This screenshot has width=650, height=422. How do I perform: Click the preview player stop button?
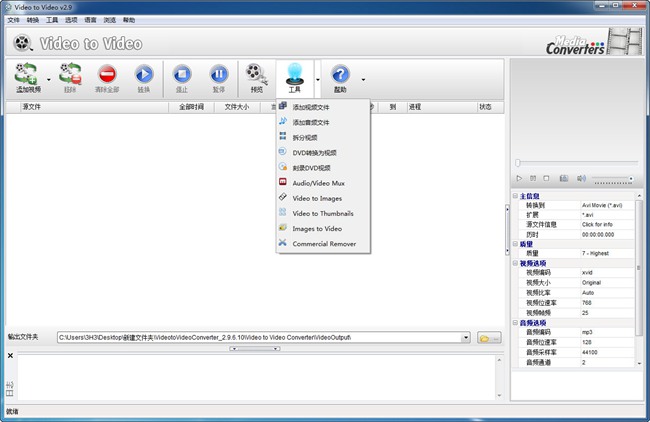(x=546, y=178)
